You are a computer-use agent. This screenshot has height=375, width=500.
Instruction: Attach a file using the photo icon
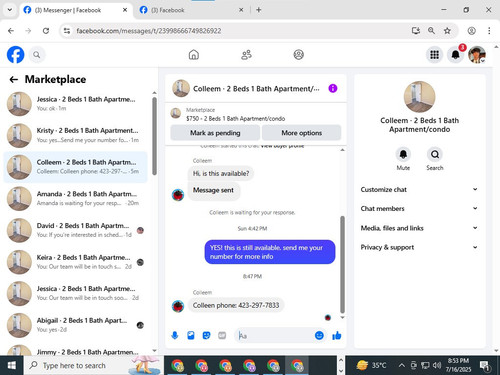click(x=191, y=335)
